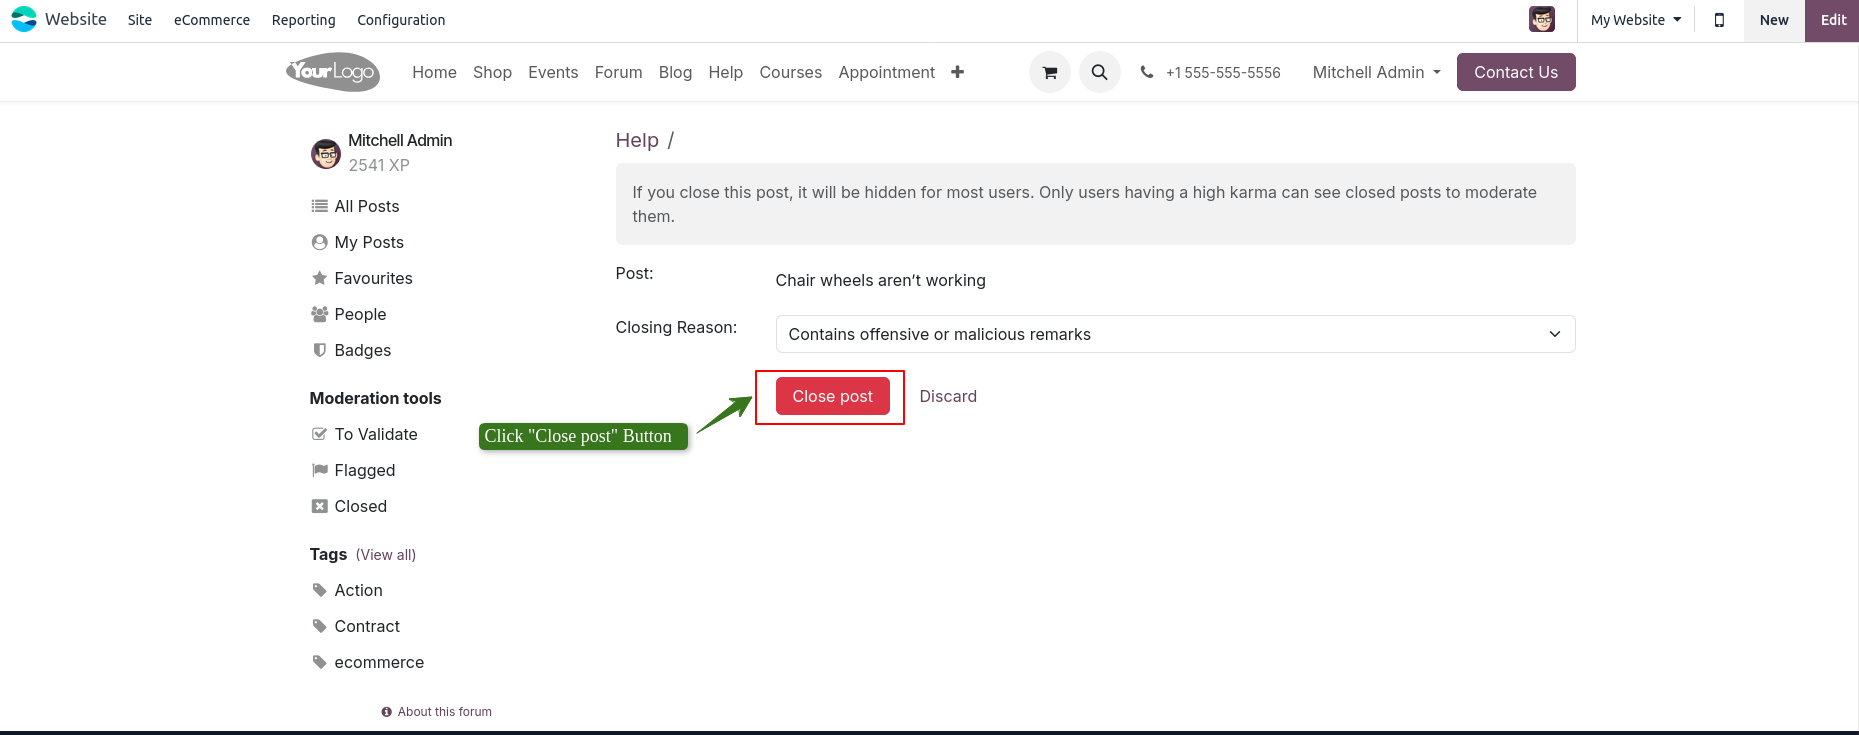The width and height of the screenshot is (1859, 735).
Task: Click the user avatar in top bar
Action: click(x=1541, y=20)
